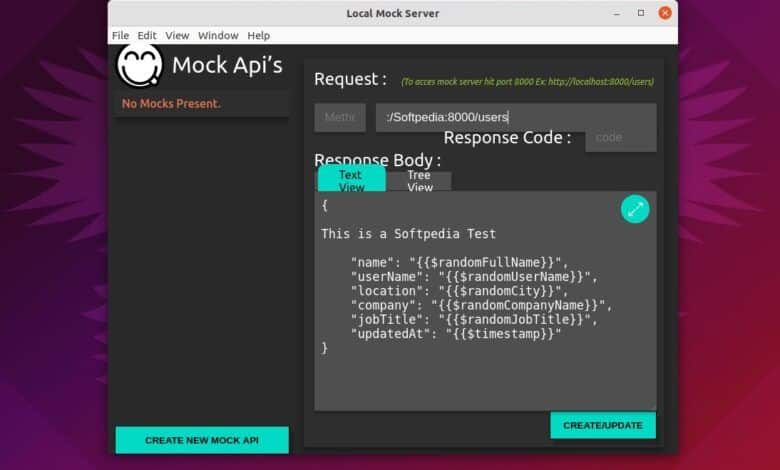Switch to the Tree View tab
This screenshot has height=470, width=780.
(x=419, y=181)
